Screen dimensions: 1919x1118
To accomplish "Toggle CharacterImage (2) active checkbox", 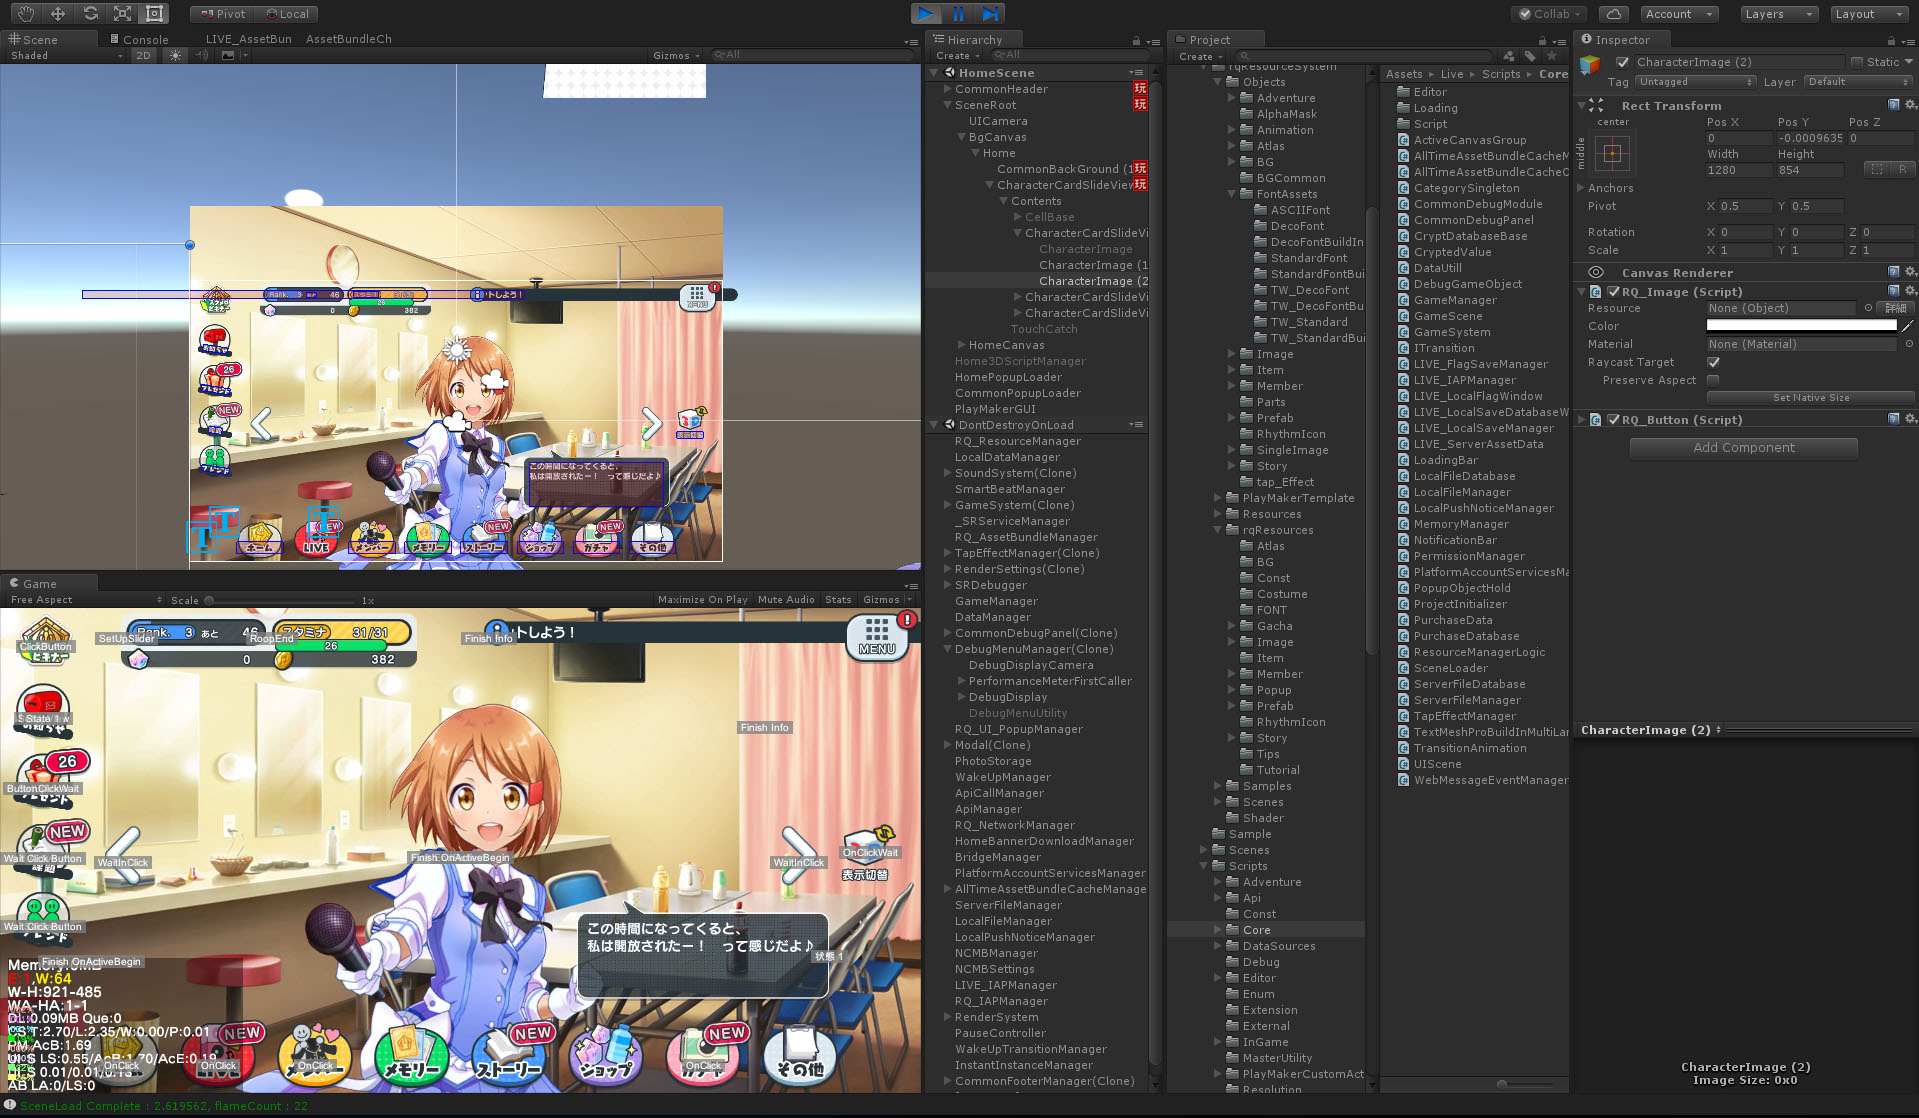I will click(1622, 62).
